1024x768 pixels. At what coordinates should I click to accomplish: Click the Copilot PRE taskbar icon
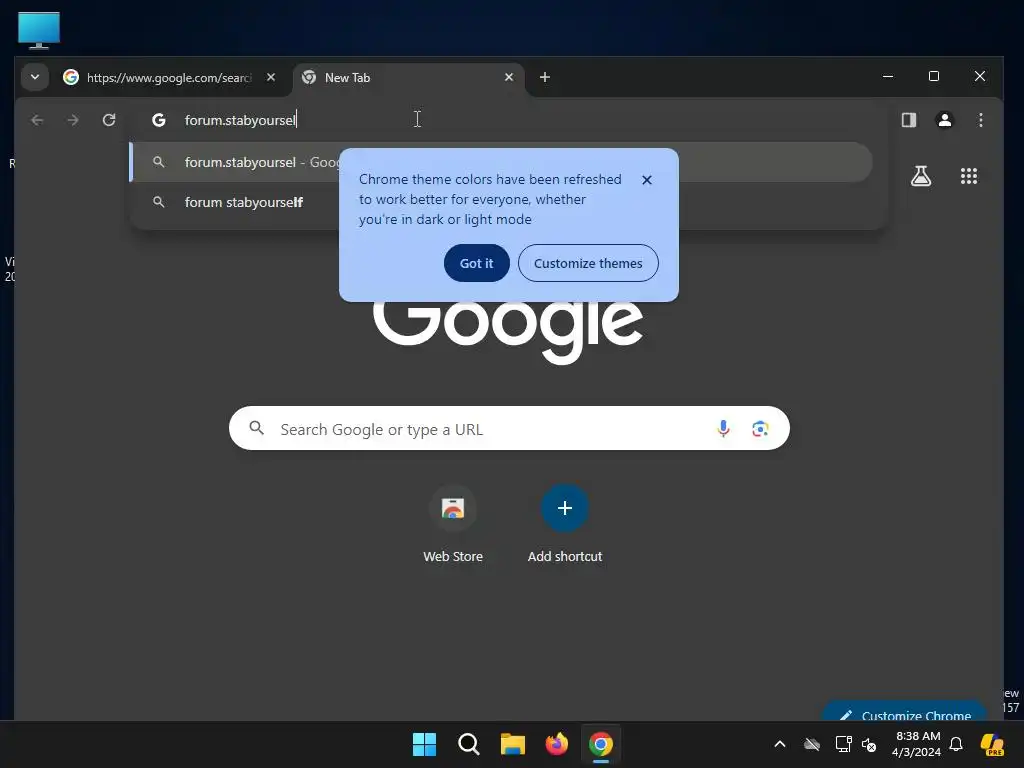992,744
